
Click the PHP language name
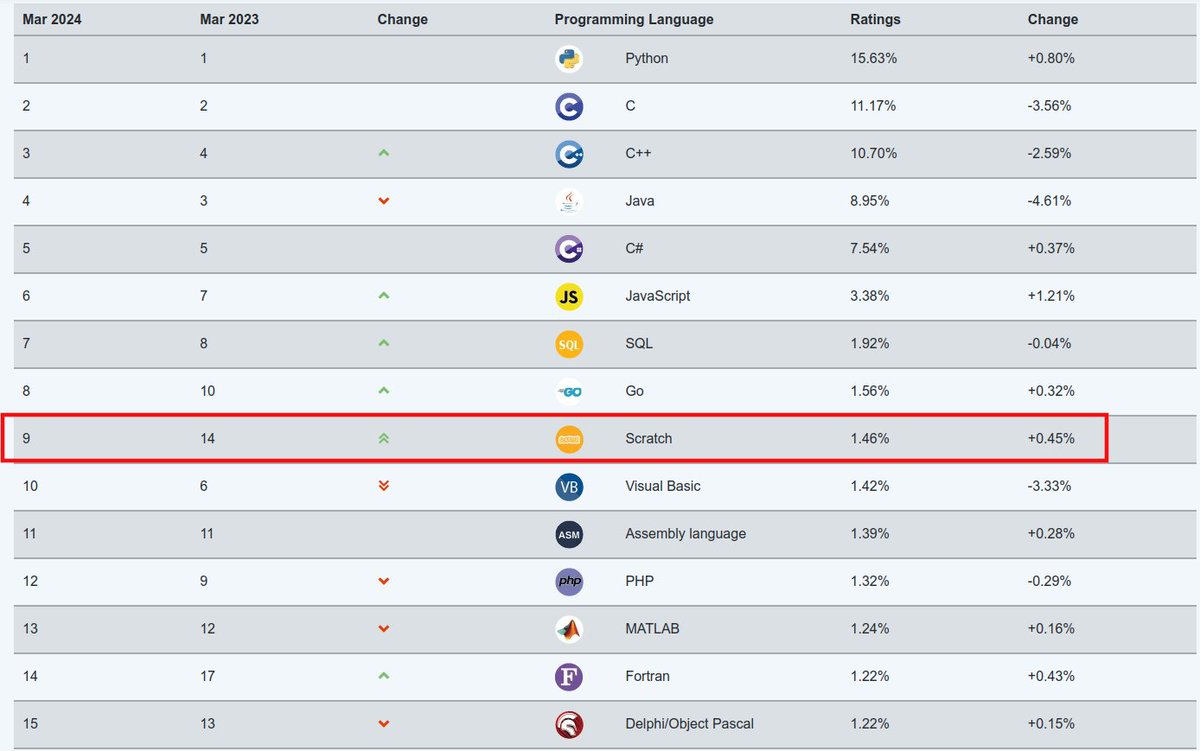pos(639,581)
